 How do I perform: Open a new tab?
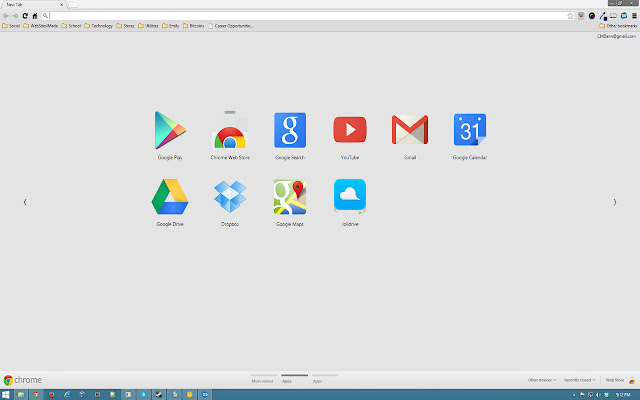coord(73,5)
